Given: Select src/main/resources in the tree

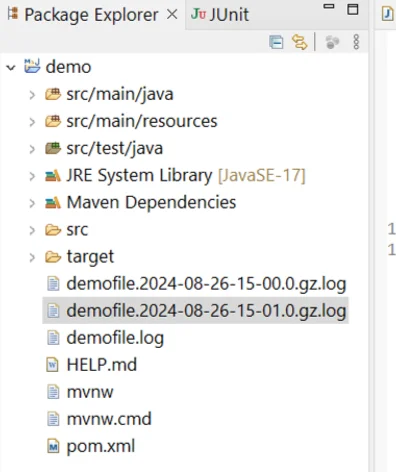Looking at the screenshot, I should tap(142, 121).
